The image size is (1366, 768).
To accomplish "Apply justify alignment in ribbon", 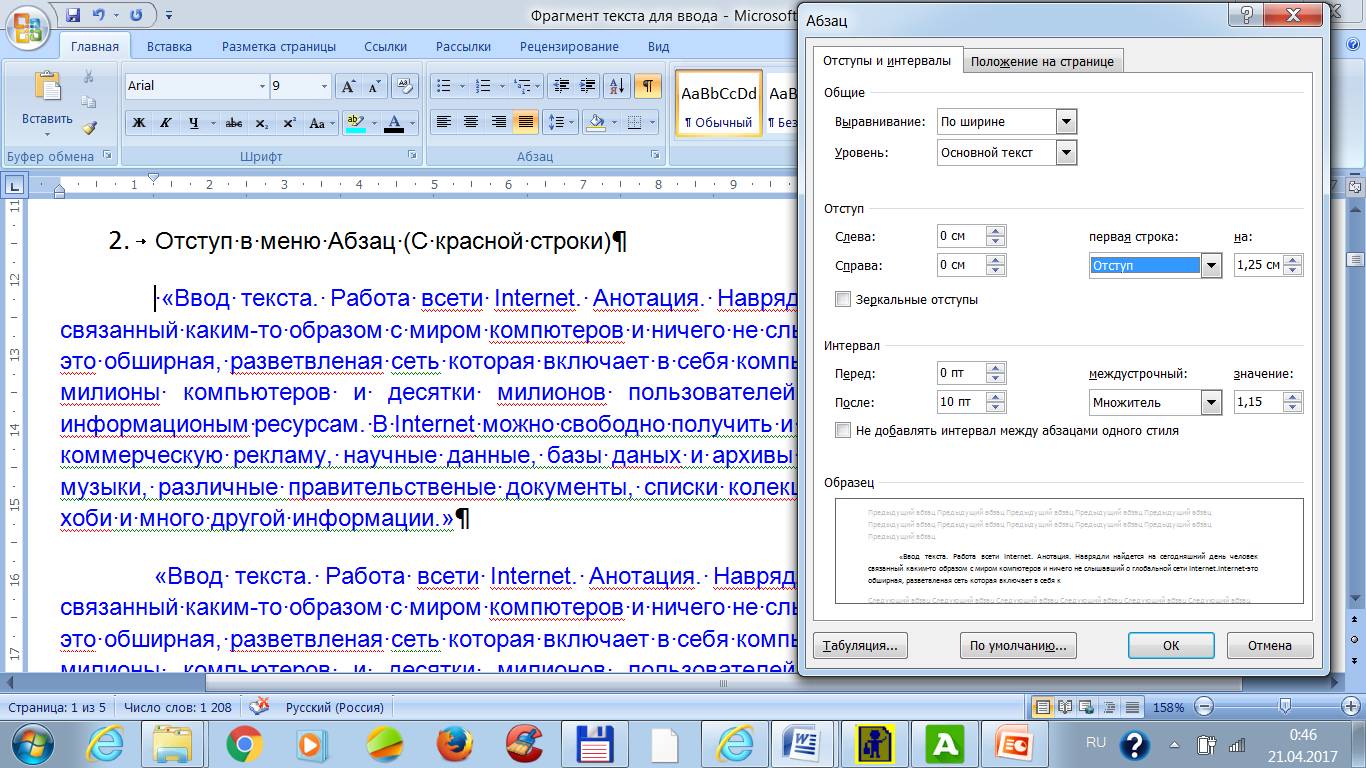I will [525, 123].
